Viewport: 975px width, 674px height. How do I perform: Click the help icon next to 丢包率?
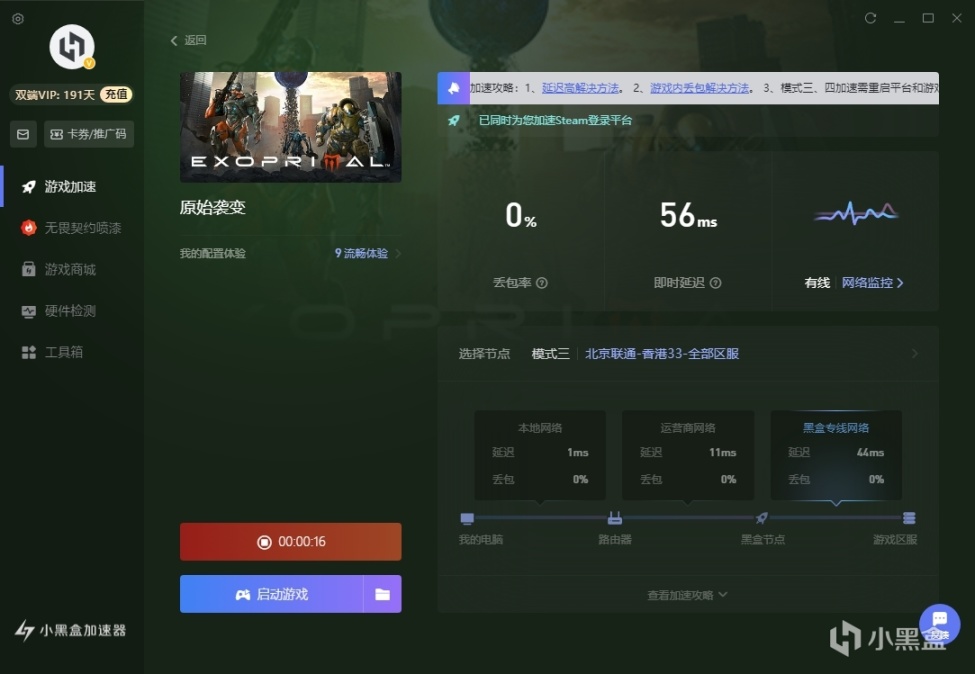pos(542,283)
